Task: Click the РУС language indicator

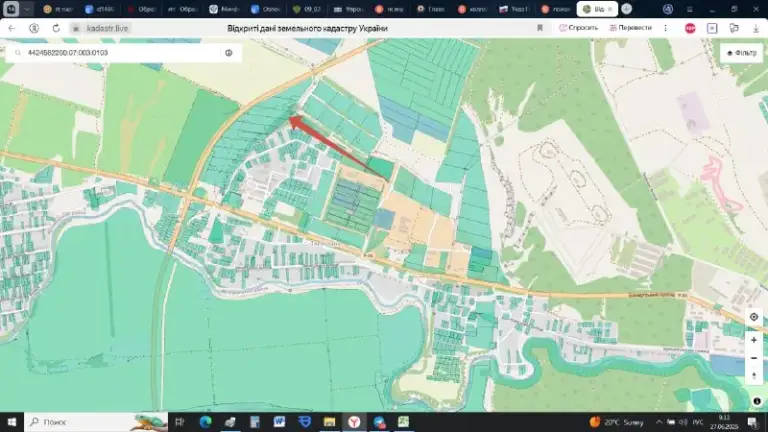Action: [x=698, y=422]
